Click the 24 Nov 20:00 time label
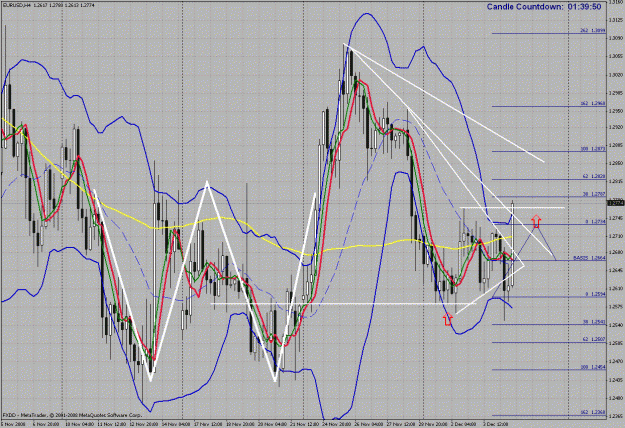This screenshot has height=428, width=625. [337, 424]
